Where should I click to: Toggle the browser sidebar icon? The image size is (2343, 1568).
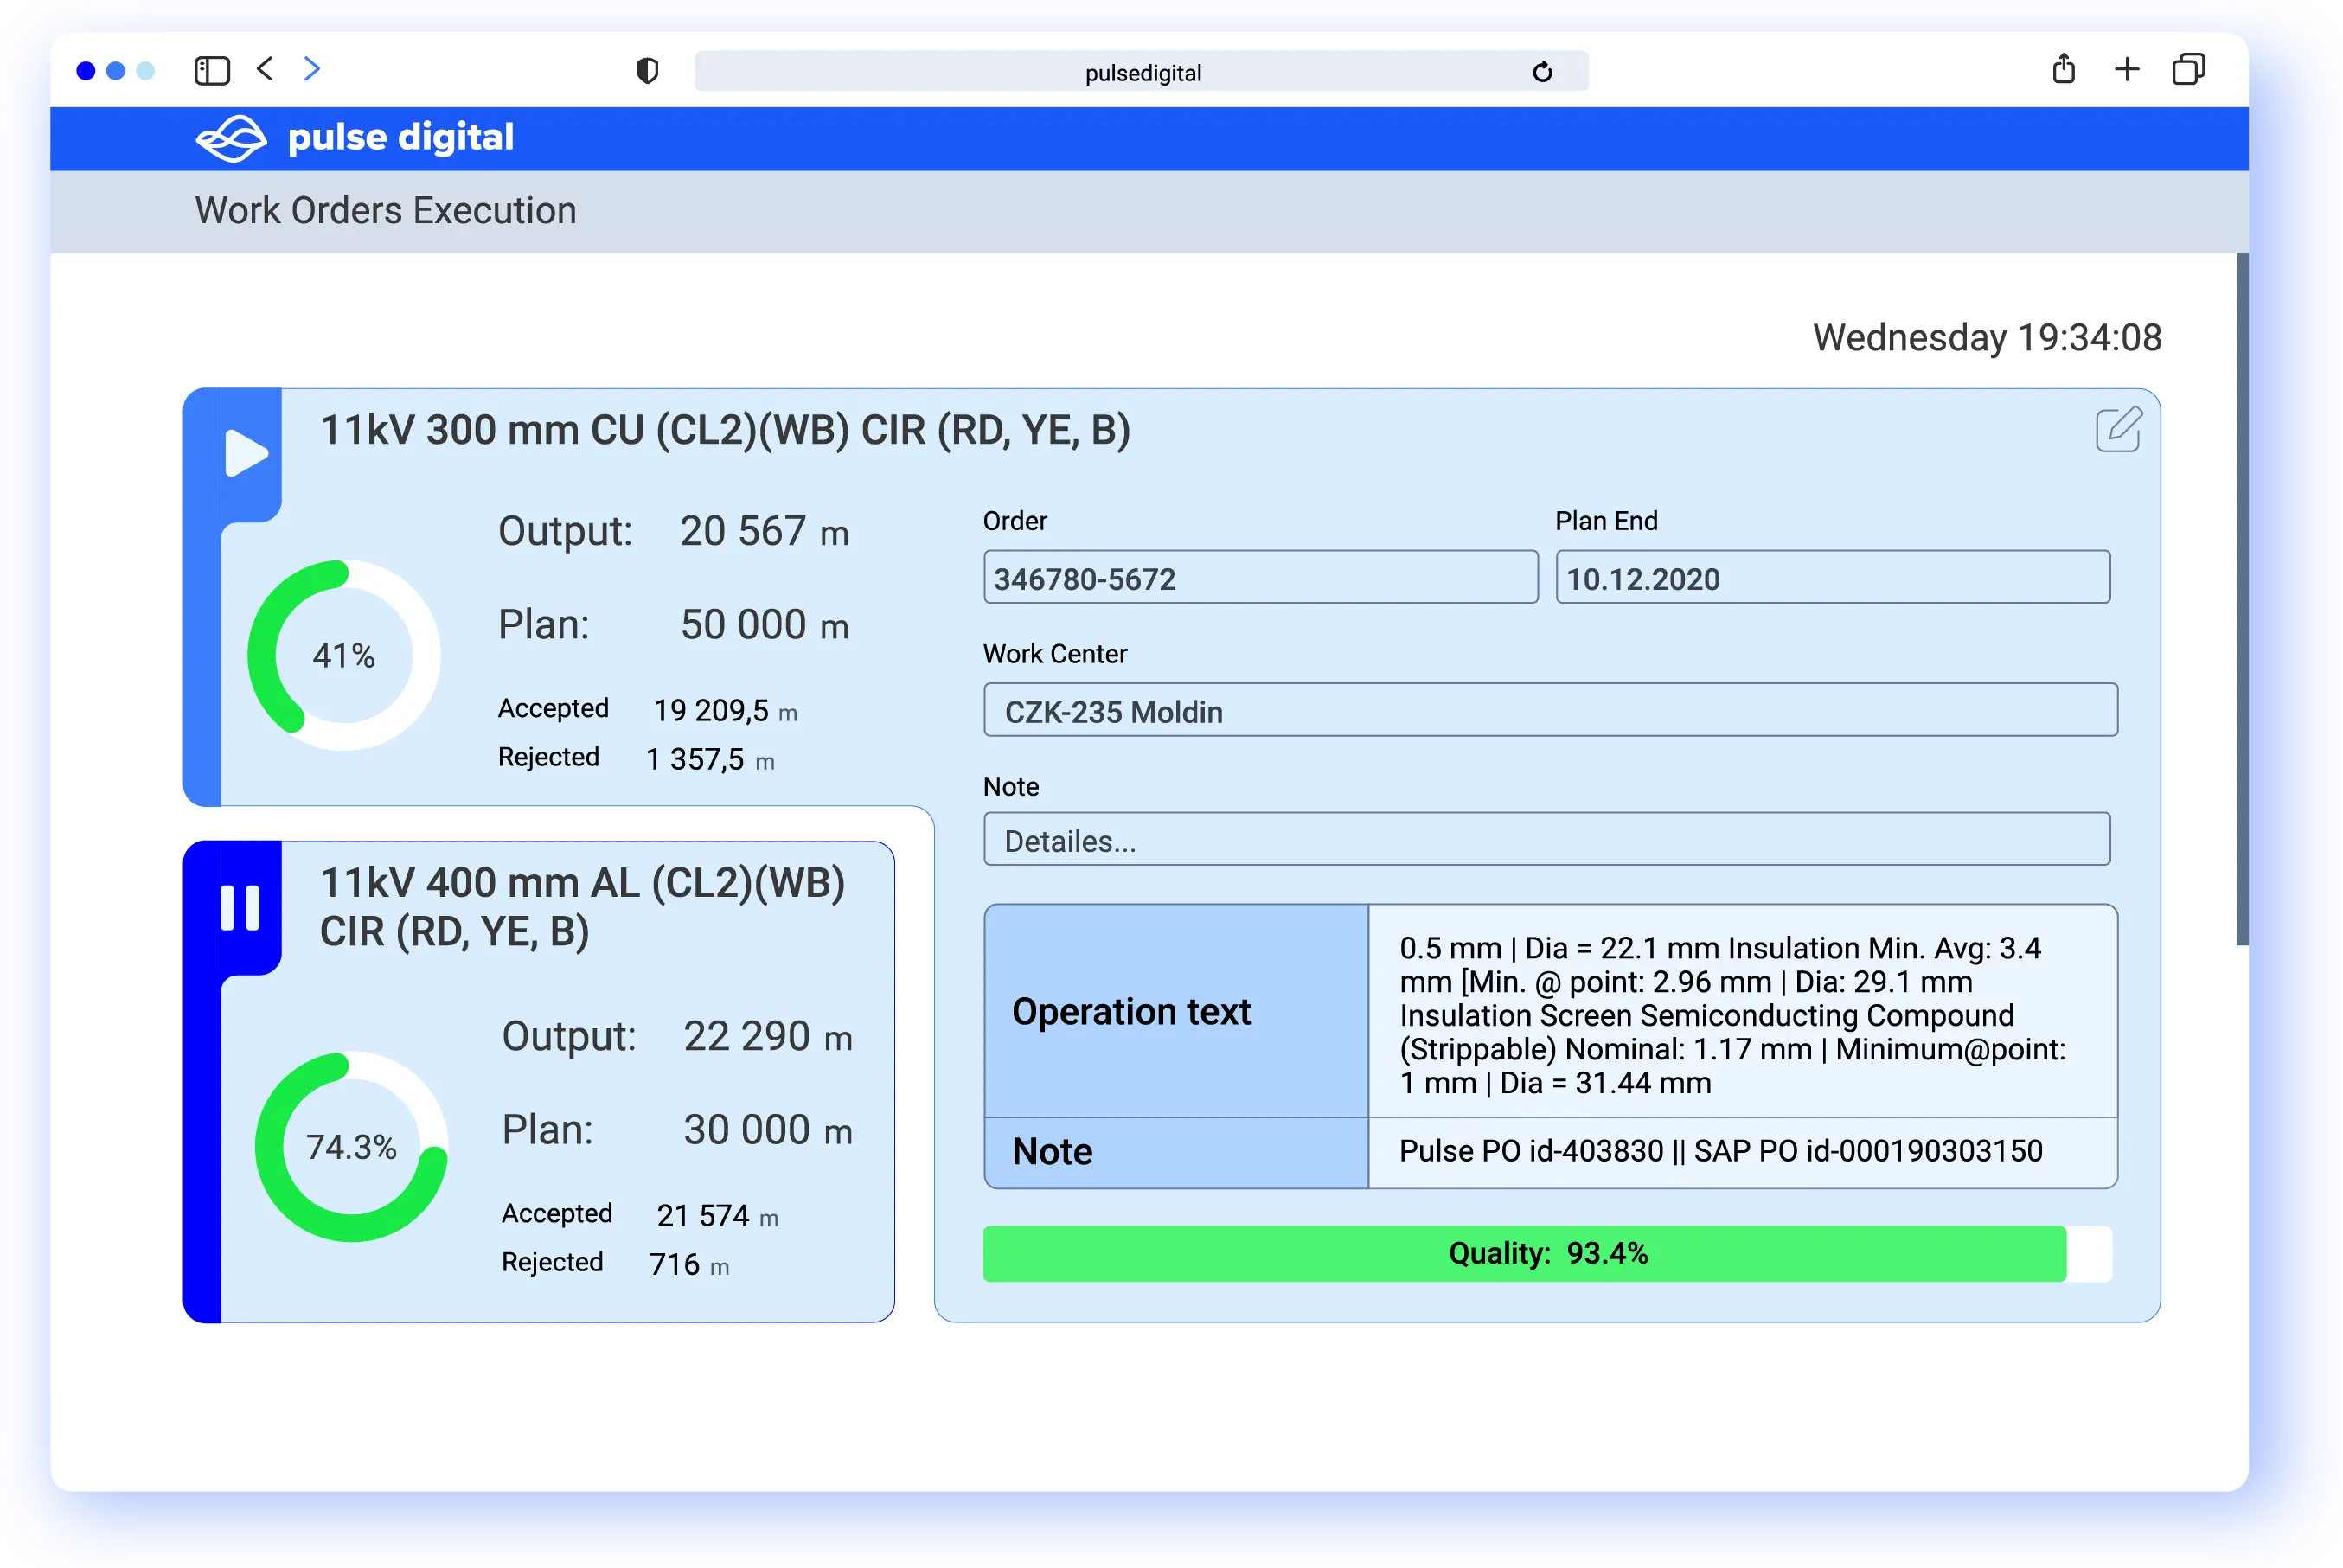212,71
